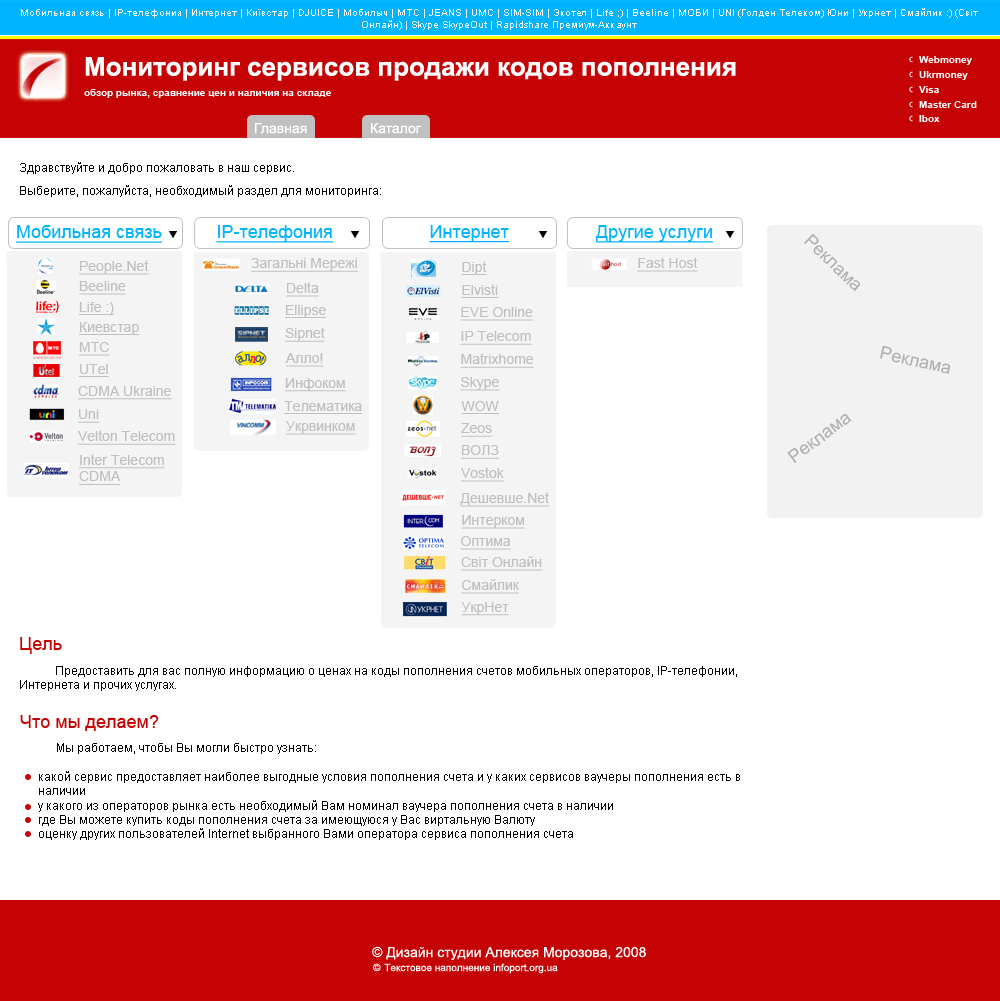
Task: Open the Другие услуги heading link
Action: (654, 232)
